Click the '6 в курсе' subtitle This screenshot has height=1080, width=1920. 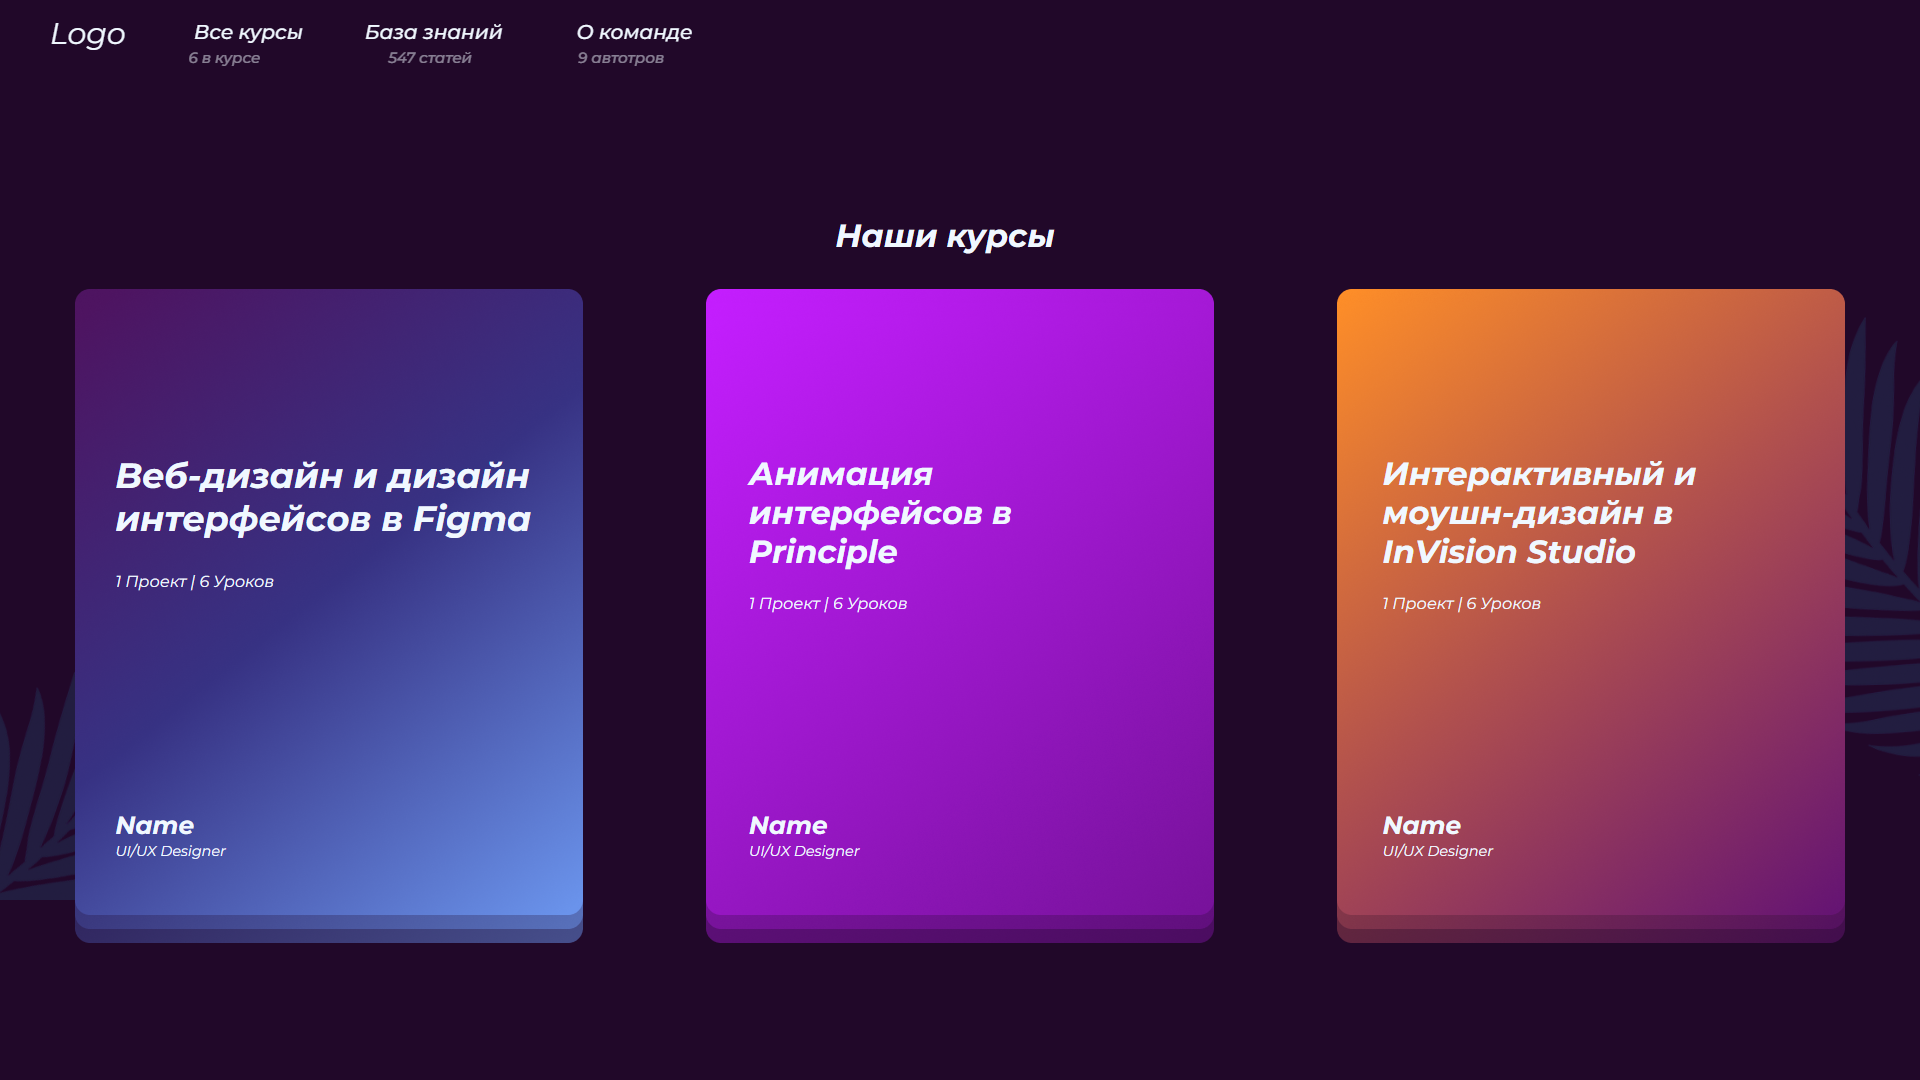click(x=224, y=58)
